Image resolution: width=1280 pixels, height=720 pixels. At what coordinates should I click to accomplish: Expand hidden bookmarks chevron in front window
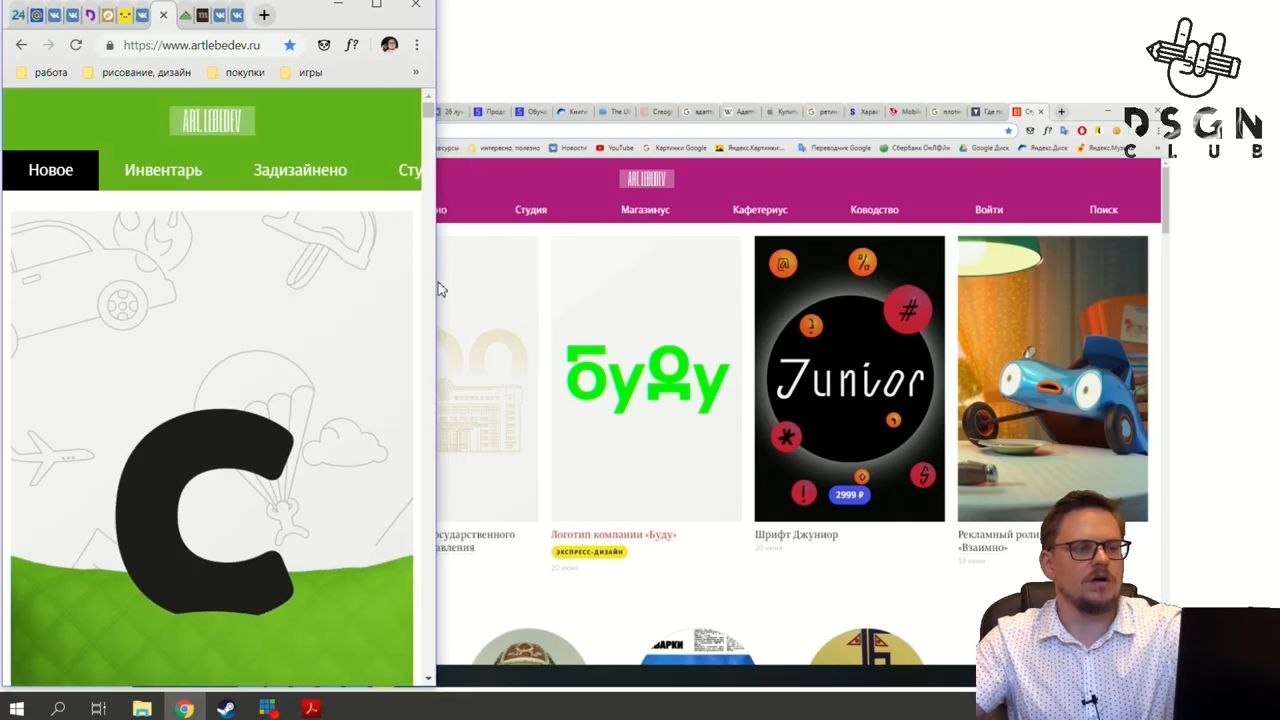click(x=415, y=72)
